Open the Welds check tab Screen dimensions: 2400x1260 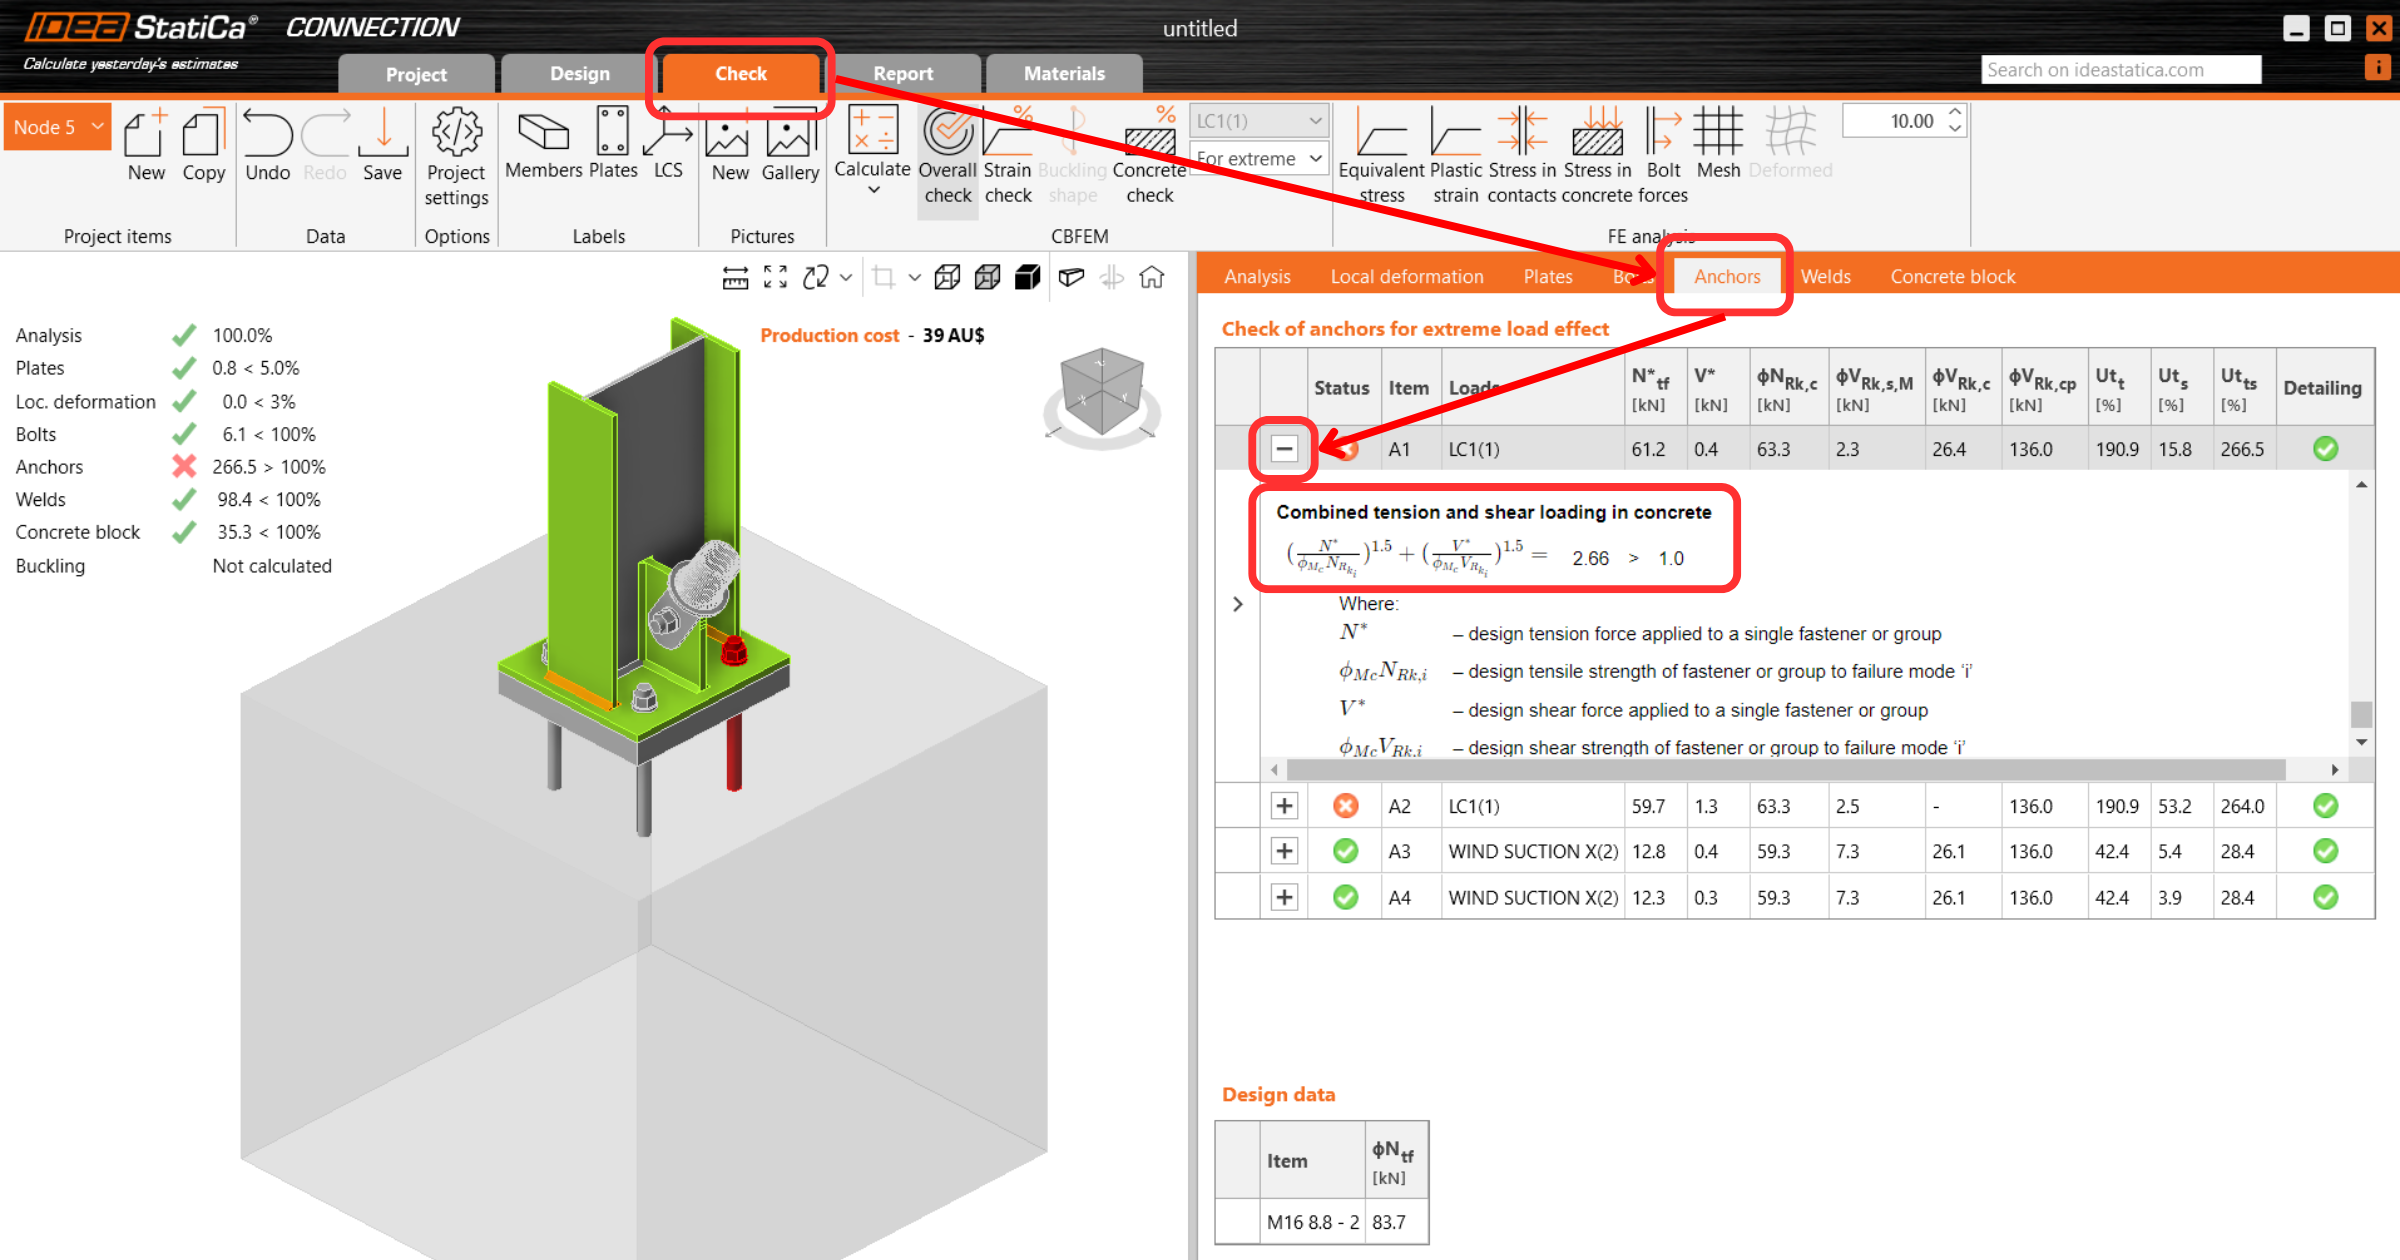pos(1825,277)
